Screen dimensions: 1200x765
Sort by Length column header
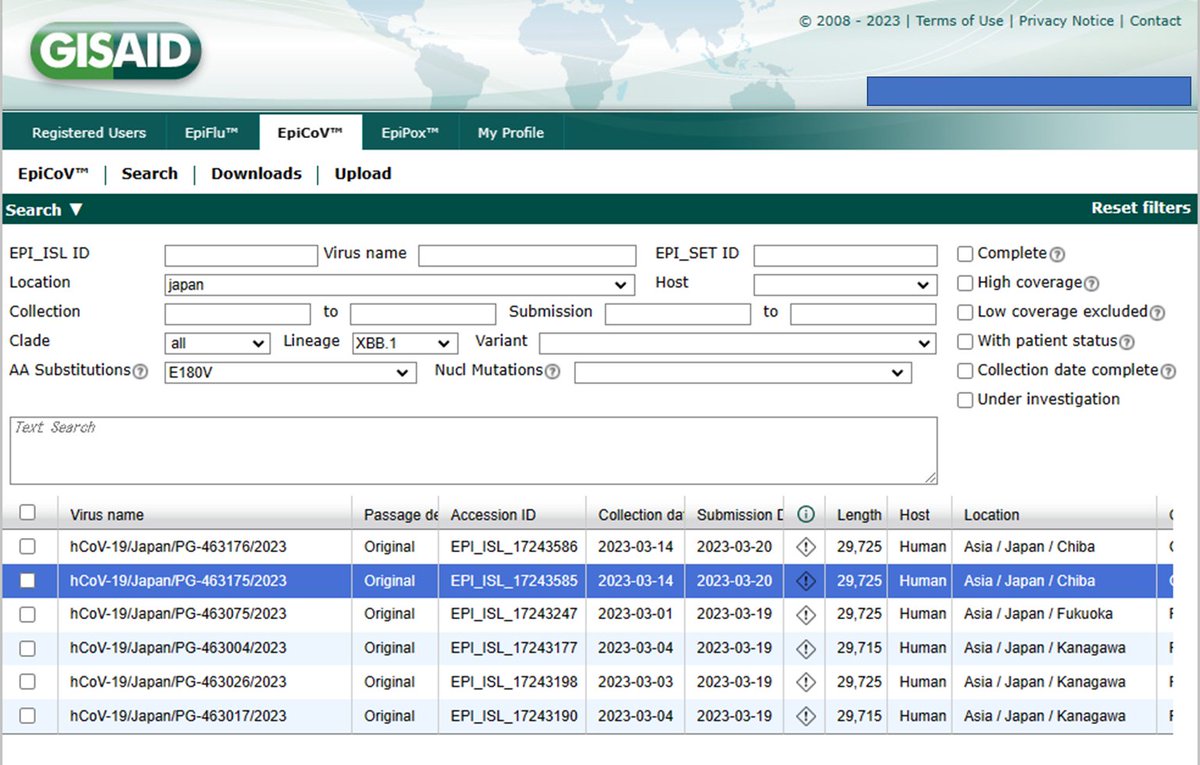858,515
